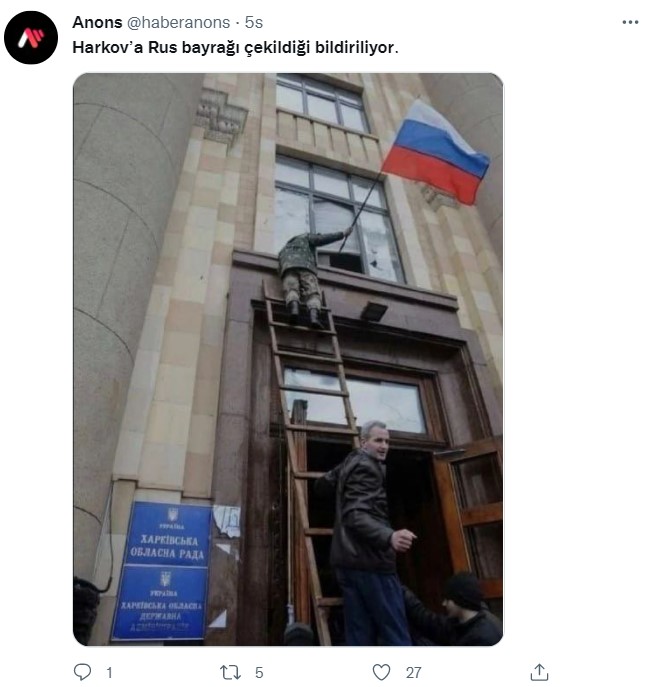Viewport: 648px width, 687px height.
Task: Click the Russian flag in the photo
Action: [x=436, y=151]
